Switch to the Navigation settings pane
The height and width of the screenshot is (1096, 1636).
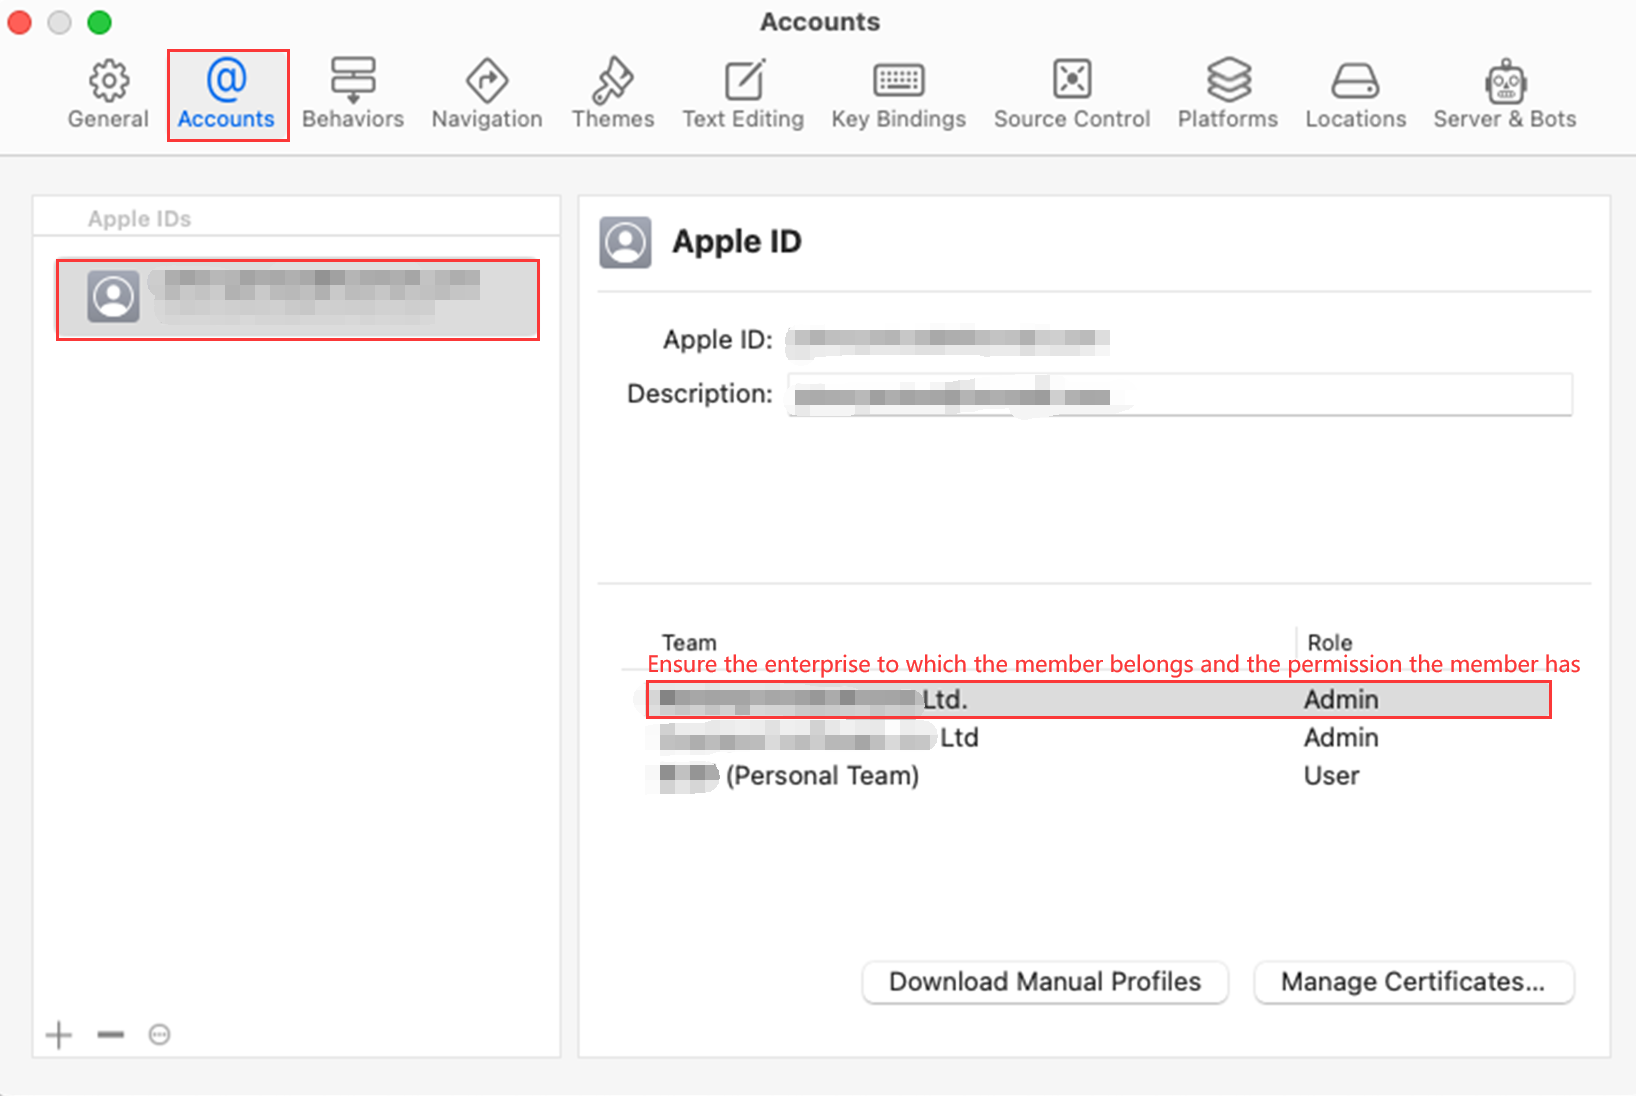(486, 92)
